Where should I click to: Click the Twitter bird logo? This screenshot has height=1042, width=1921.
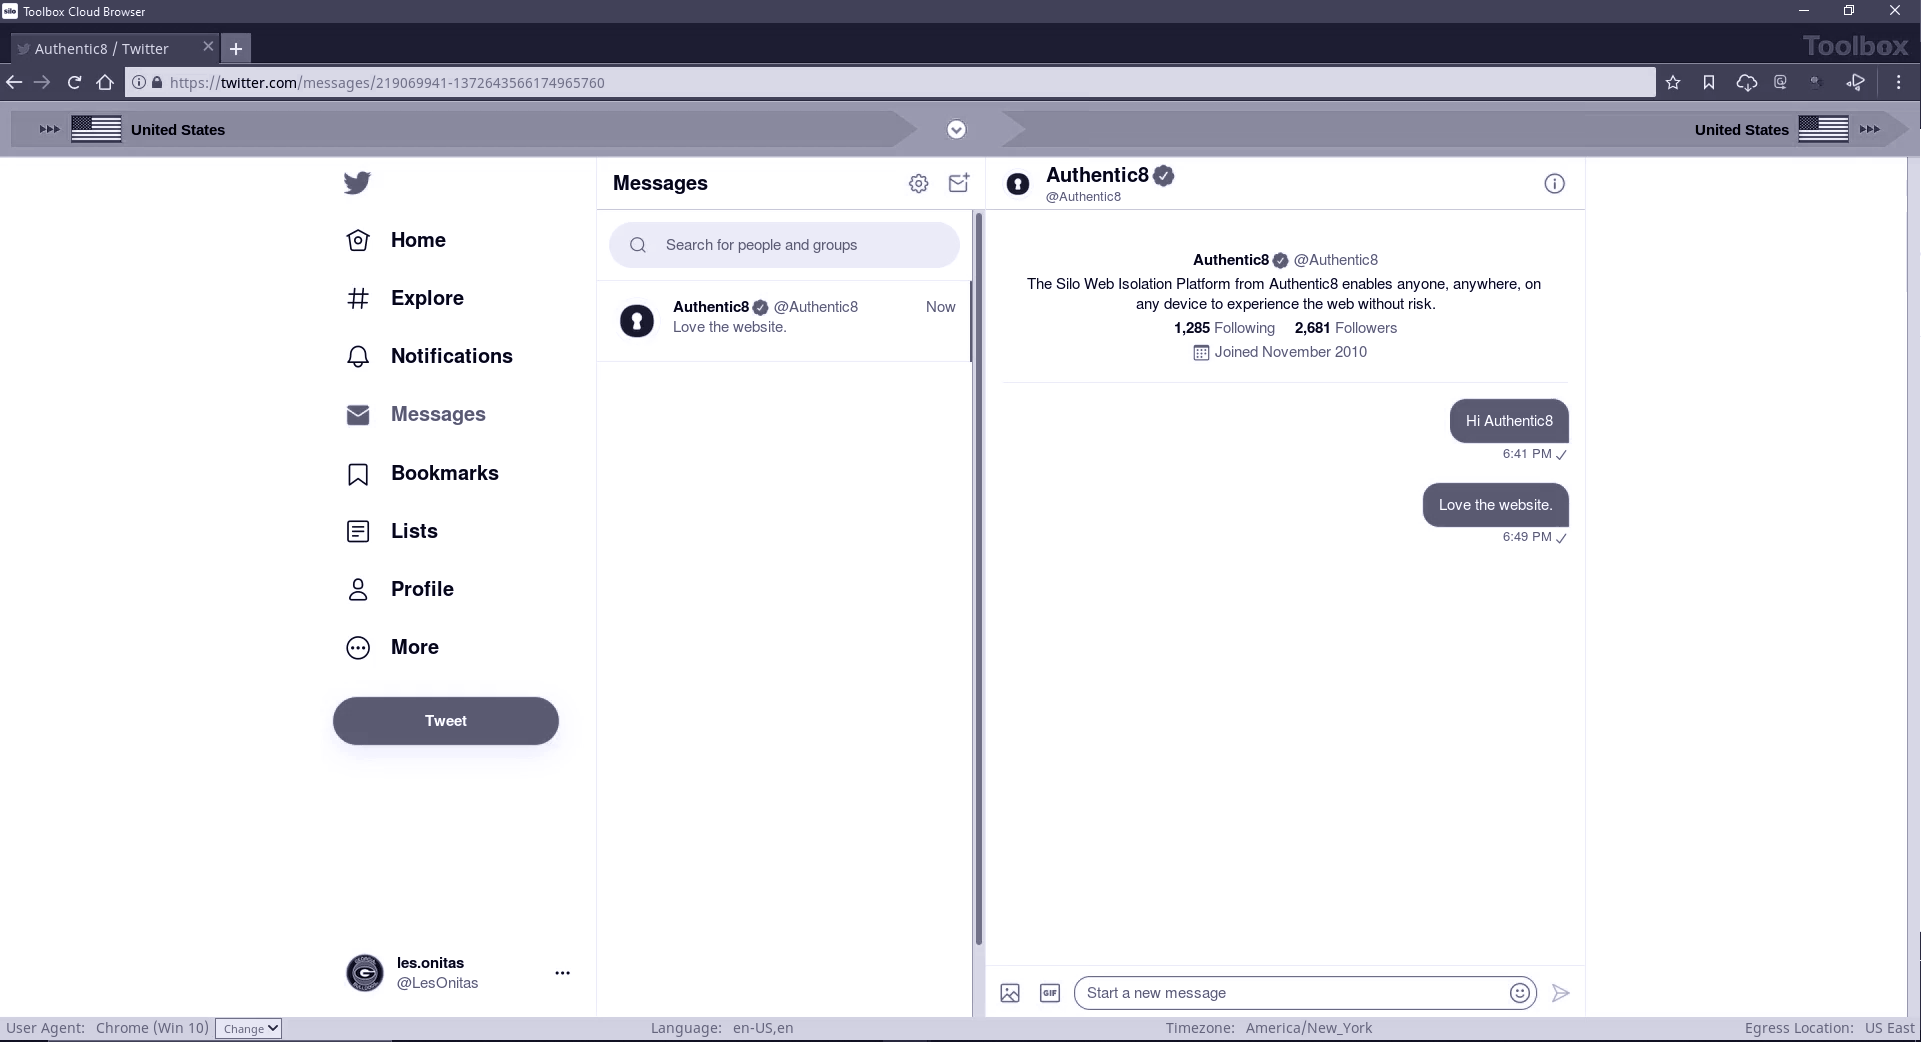pos(357,183)
